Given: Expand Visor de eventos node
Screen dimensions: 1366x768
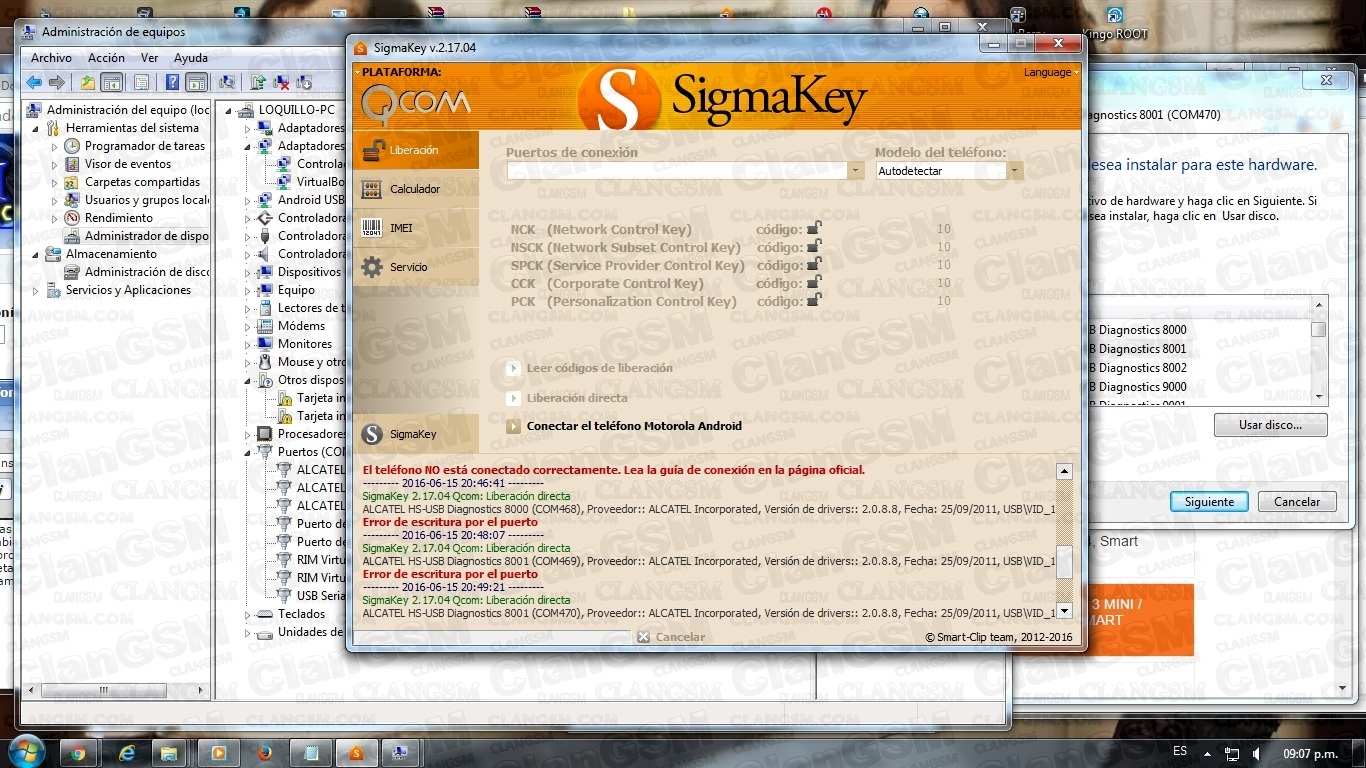Looking at the screenshot, I should [55, 164].
